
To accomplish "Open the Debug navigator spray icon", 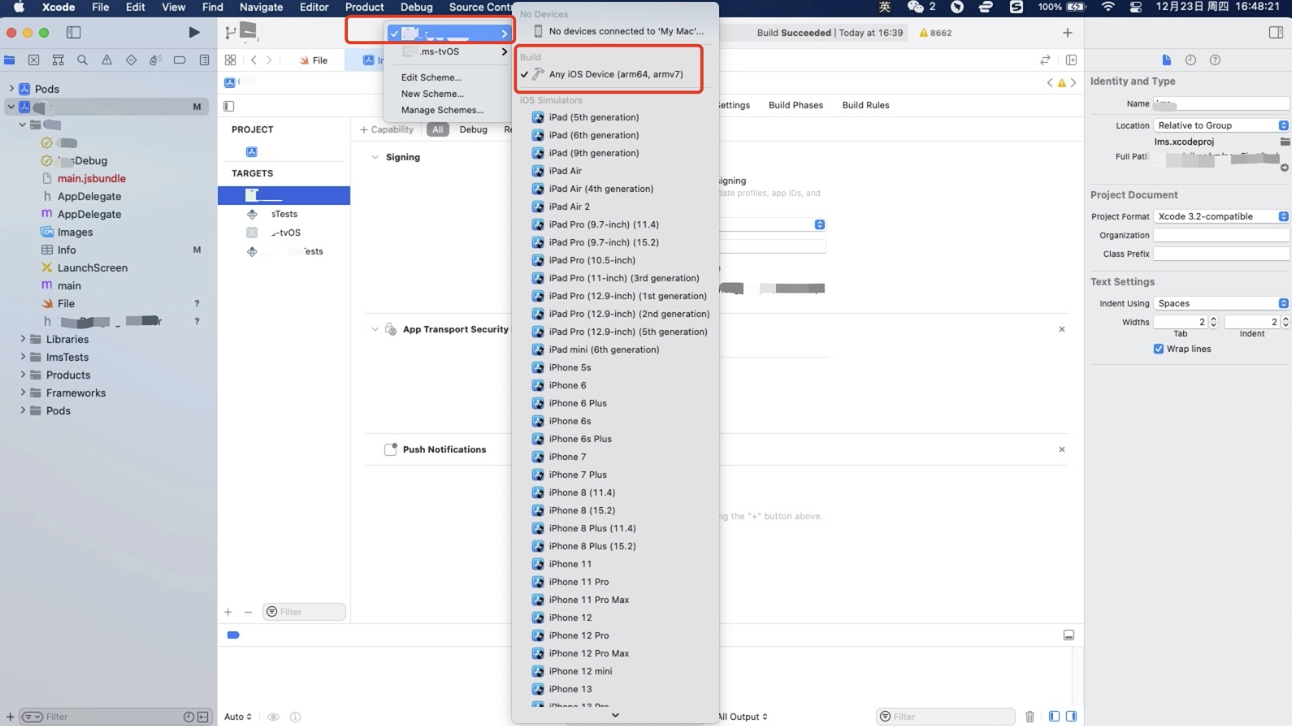I will pos(155,60).
